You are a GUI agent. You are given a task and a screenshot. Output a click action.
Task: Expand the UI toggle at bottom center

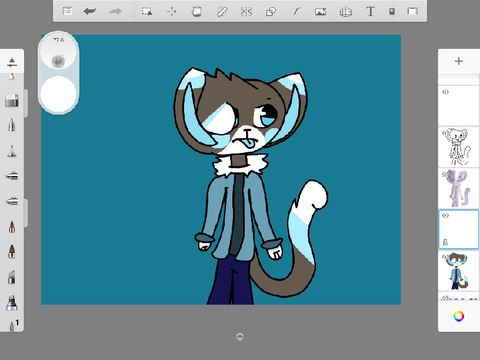tap(240, 337)
